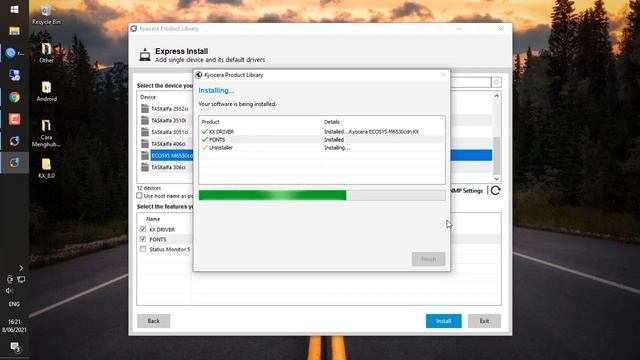The width and height of the screenshot is (640, 360).
Task: Click the blue Install button
Action: click(443, 321)
